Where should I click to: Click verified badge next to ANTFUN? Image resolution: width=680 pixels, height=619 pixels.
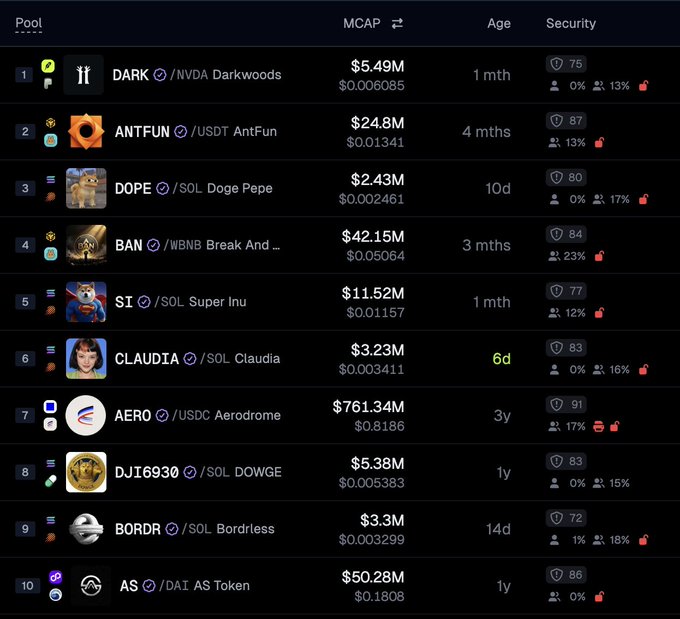click(180, 131)
